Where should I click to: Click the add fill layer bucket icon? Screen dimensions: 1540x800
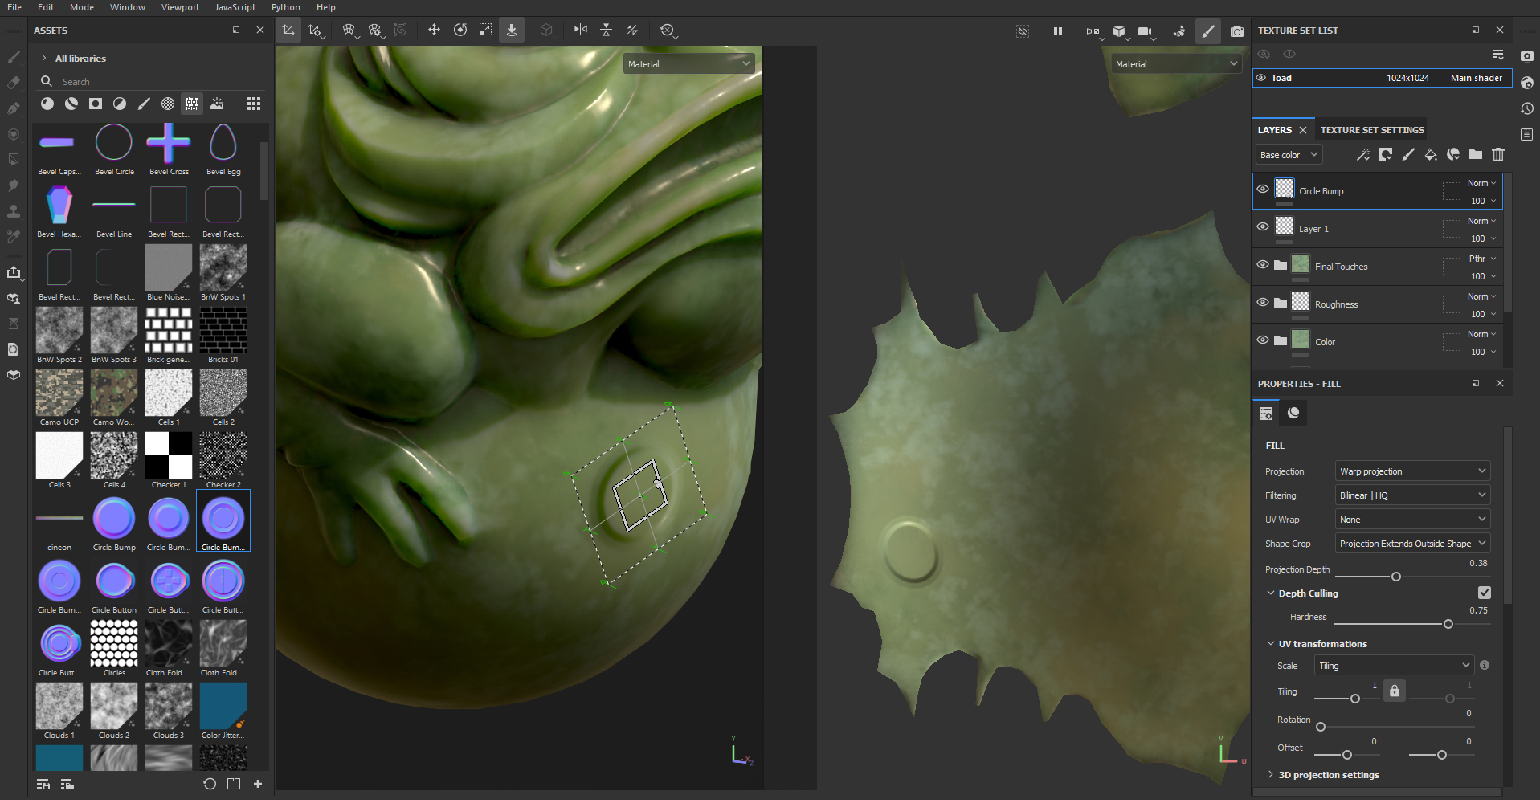(x=1430, y=155)
